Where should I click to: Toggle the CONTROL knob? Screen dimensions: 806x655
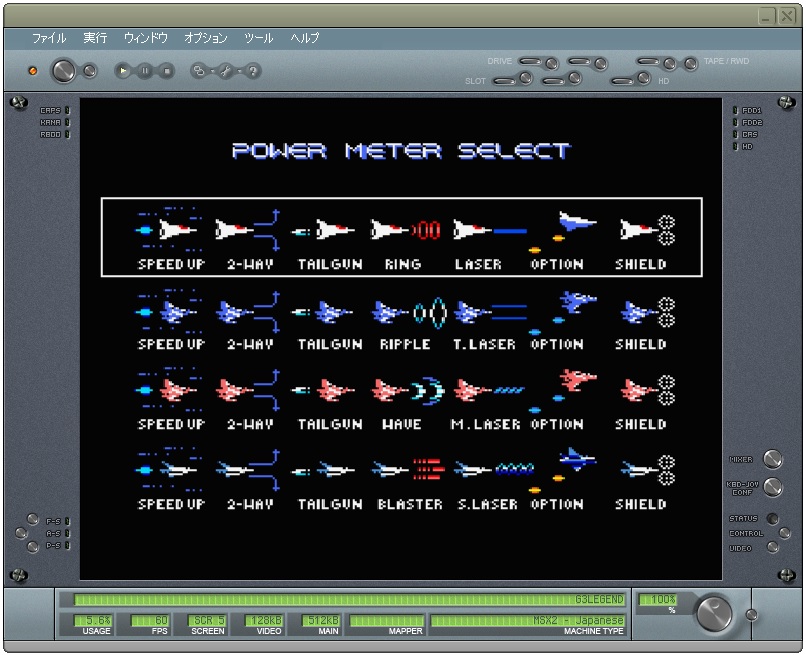pyautogui.click(x=784, y=533)
